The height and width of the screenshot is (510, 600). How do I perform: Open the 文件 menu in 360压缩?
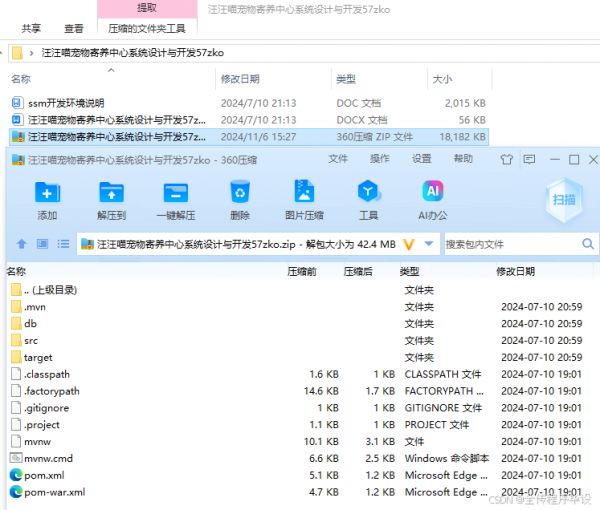(338, 159)
